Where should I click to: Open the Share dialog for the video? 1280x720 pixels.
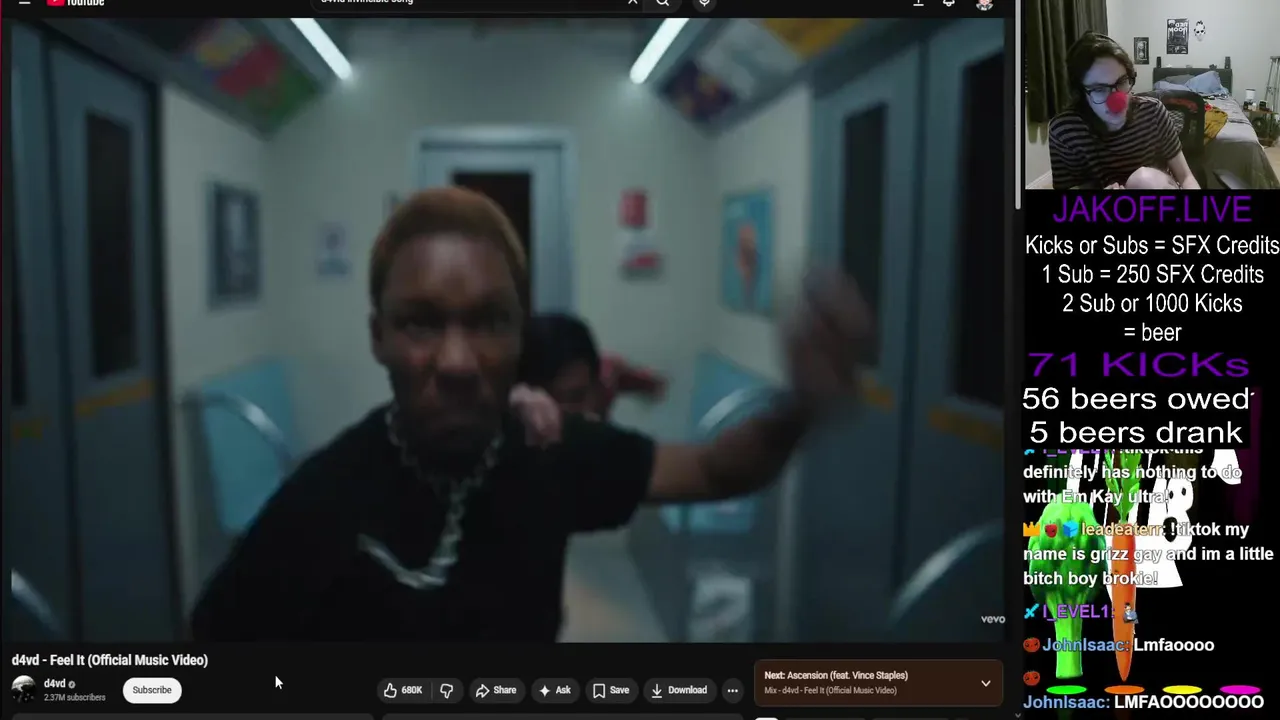tap(496, 690)
